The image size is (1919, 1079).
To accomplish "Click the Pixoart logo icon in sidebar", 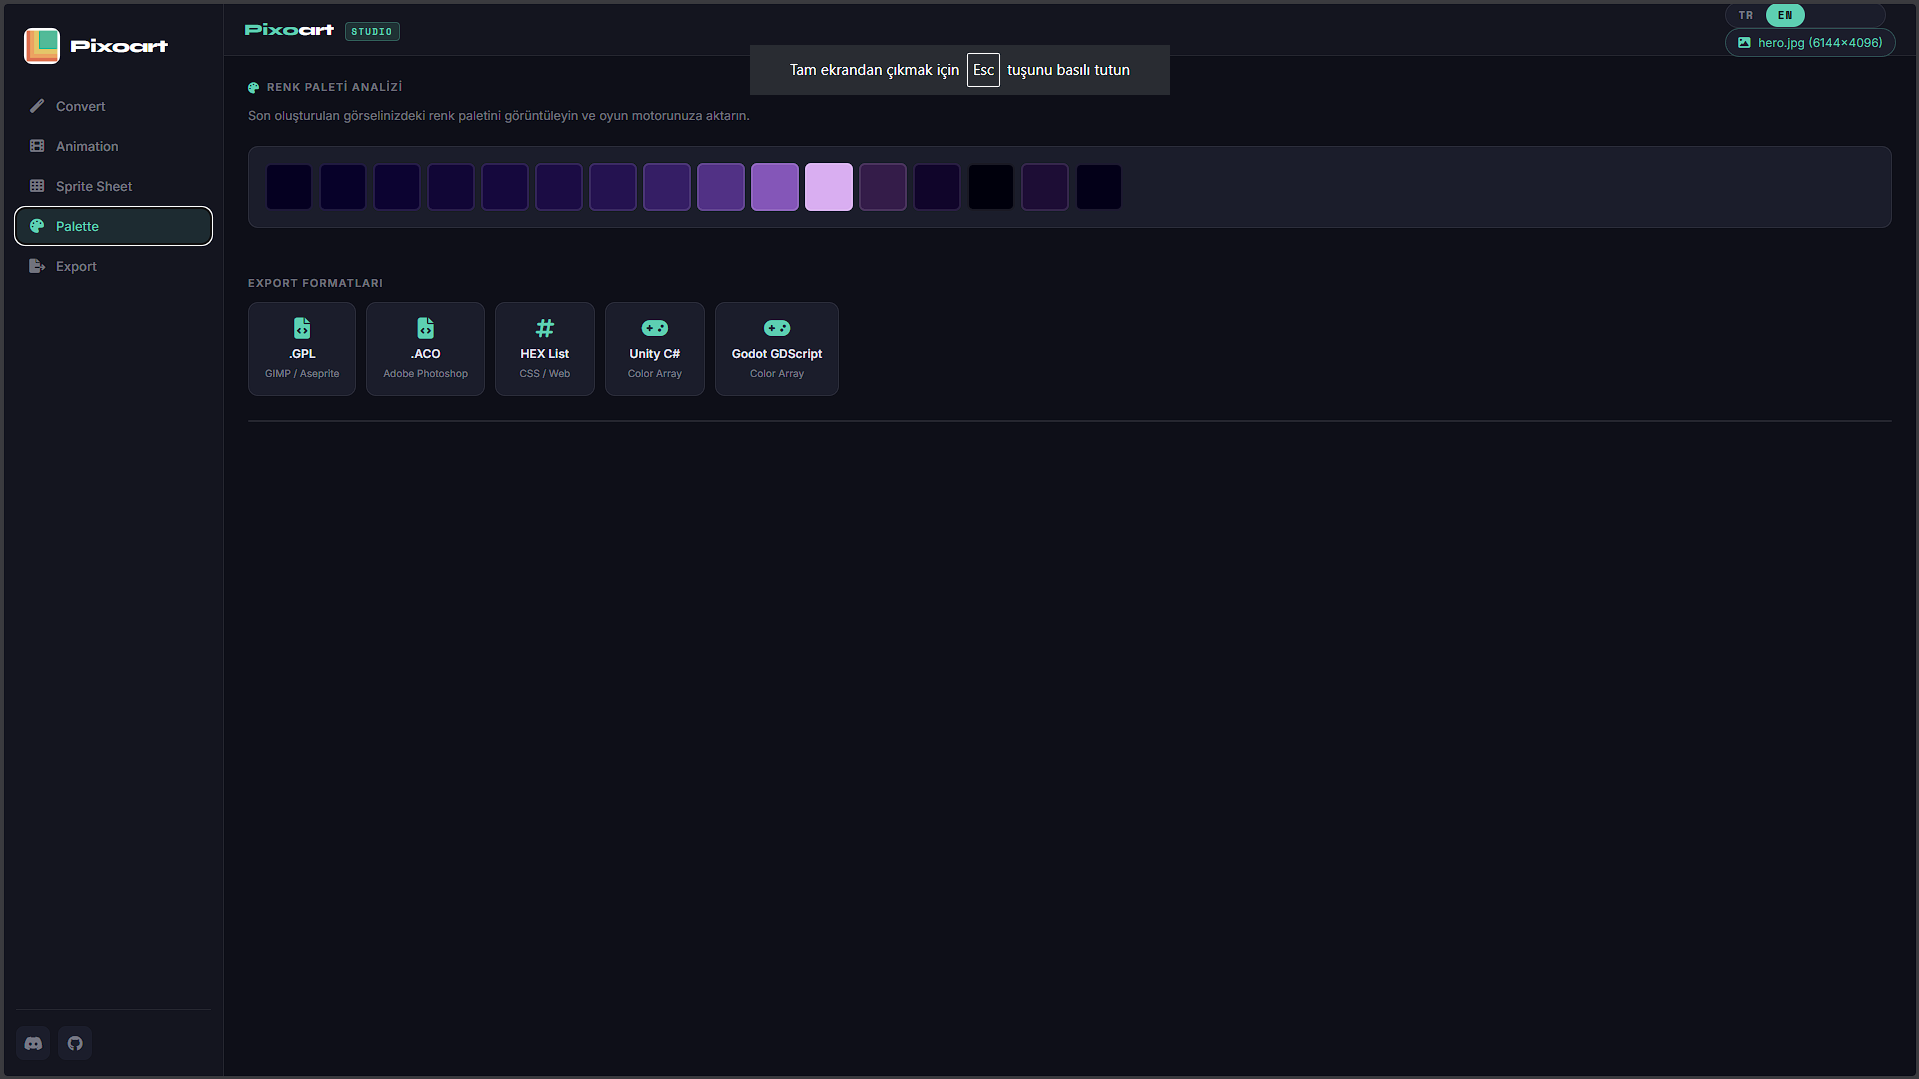I will (42, 46).
